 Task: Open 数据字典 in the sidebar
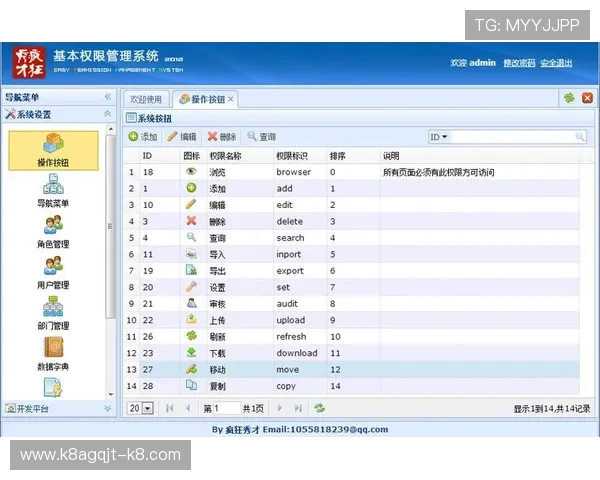tap(53, 354)
